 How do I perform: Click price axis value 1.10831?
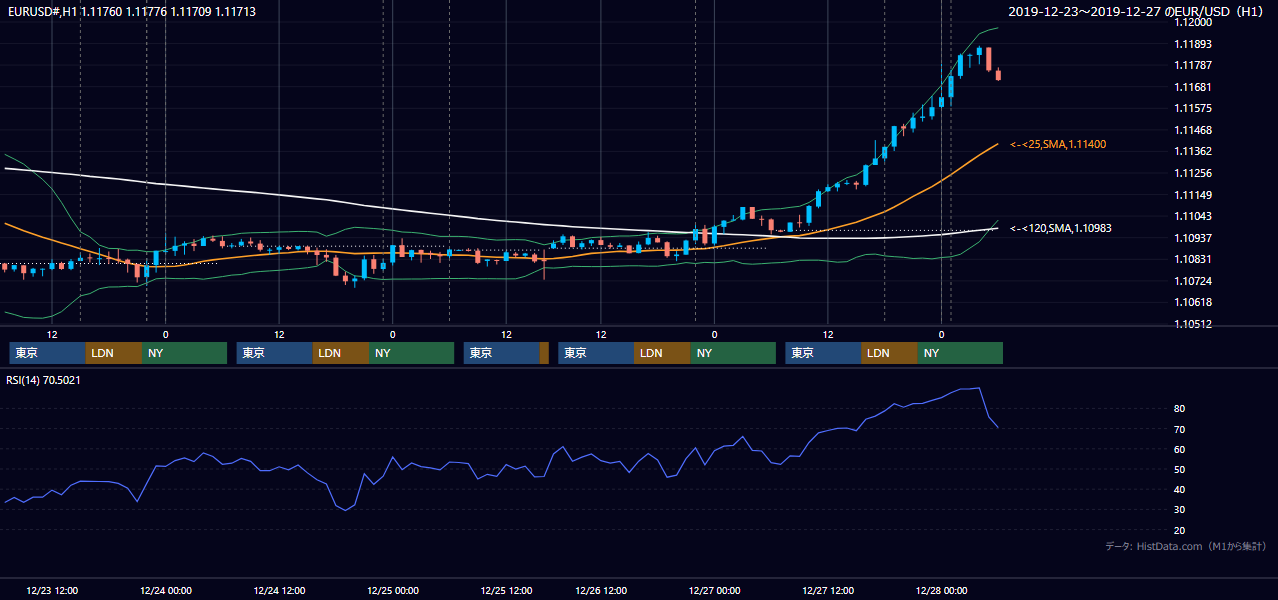(x=1192, y=259)
